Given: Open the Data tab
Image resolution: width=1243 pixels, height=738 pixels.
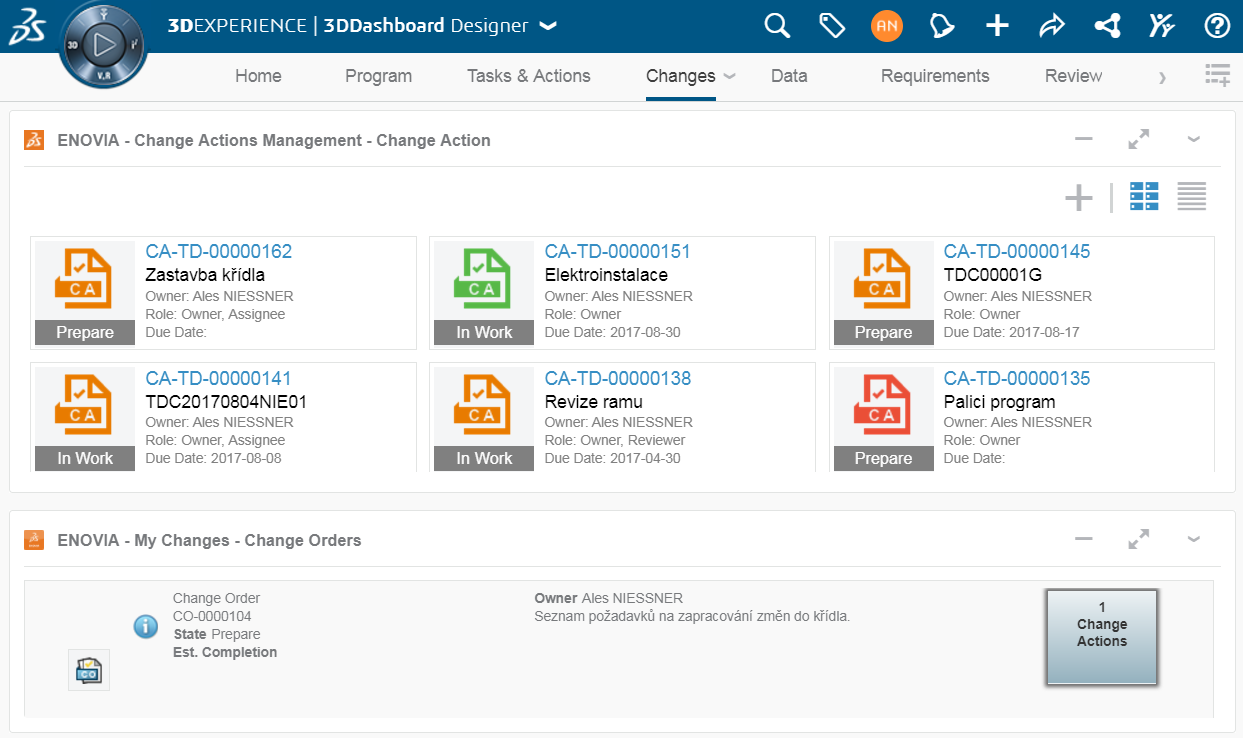Looking at the screenshot, I should 789,76.
